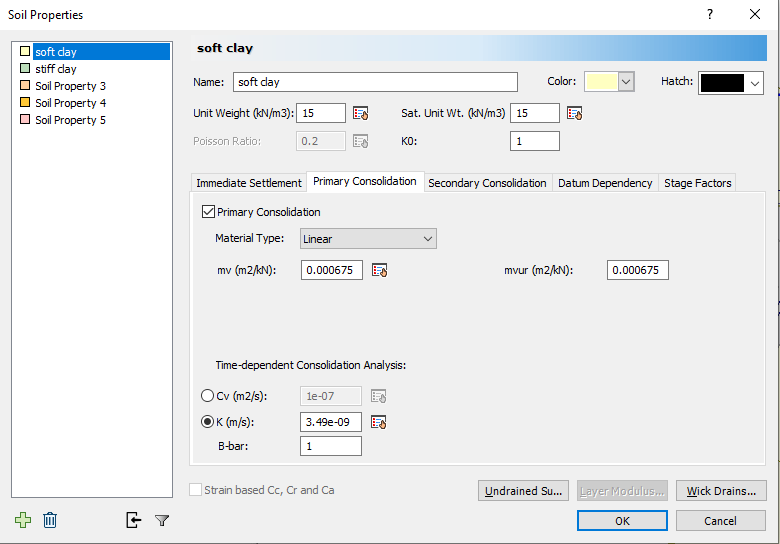The width and height of the screenshot is (780, 544).
Task: Click the black Hatch swatch
Action: point(722,83)
